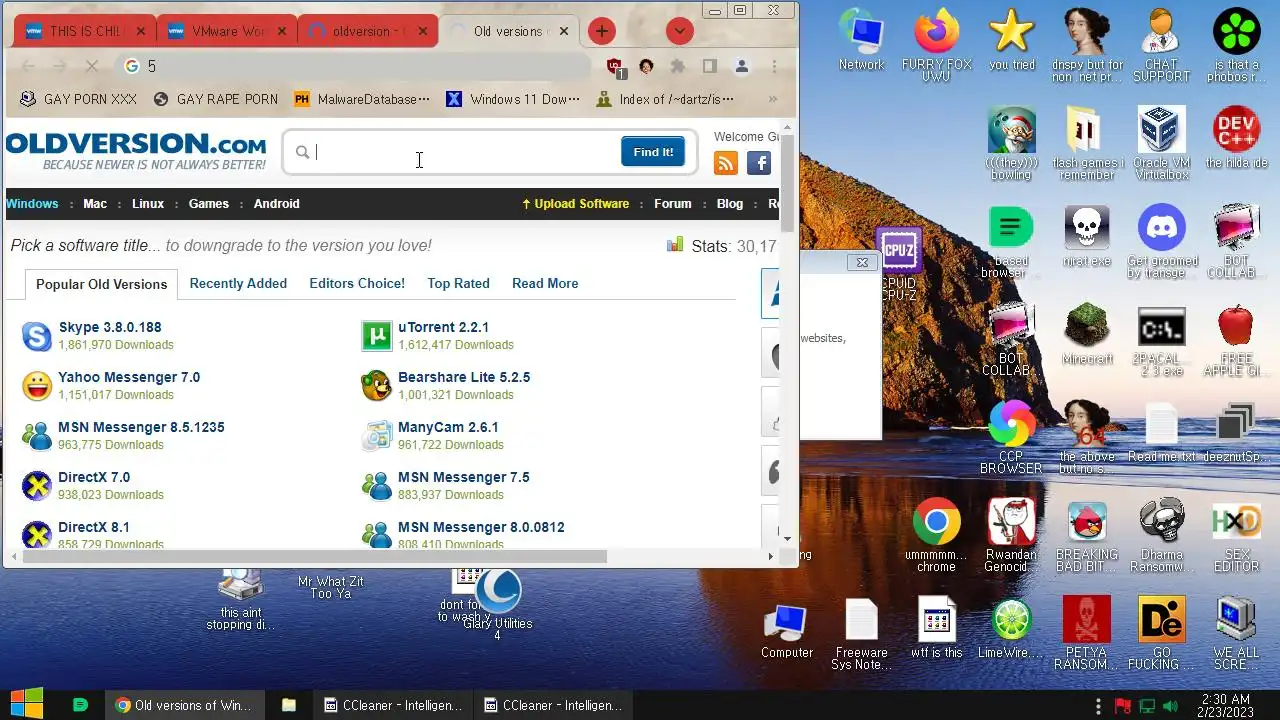This screenshot has height=720, width=1280.
Task: Switch to the 'VMware Wor' browser tab
Action: (x=228, y=31)
